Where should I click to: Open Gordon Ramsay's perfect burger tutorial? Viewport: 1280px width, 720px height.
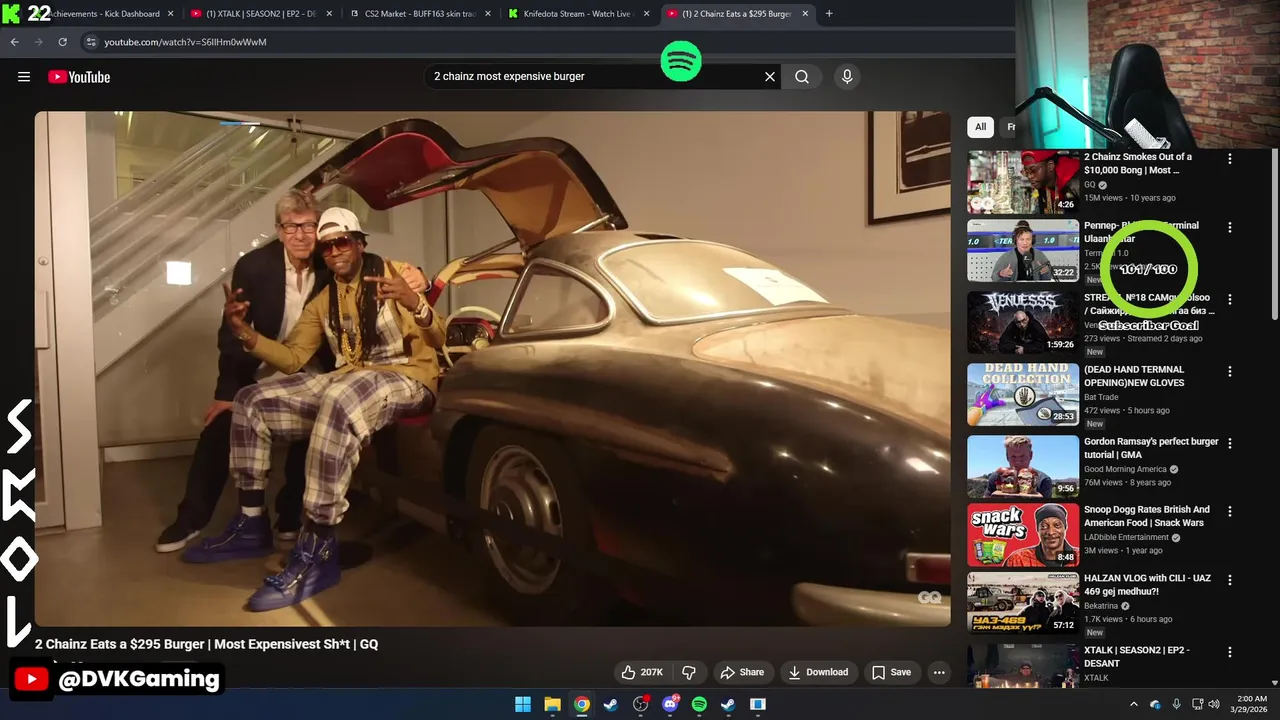(x=1151, y=448)
